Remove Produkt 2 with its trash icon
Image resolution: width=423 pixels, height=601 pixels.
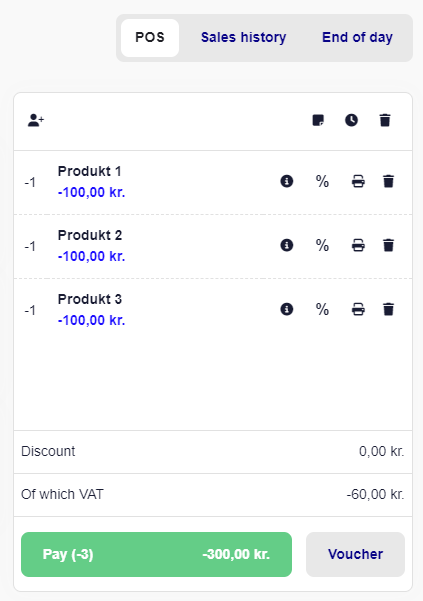[389, 245]
